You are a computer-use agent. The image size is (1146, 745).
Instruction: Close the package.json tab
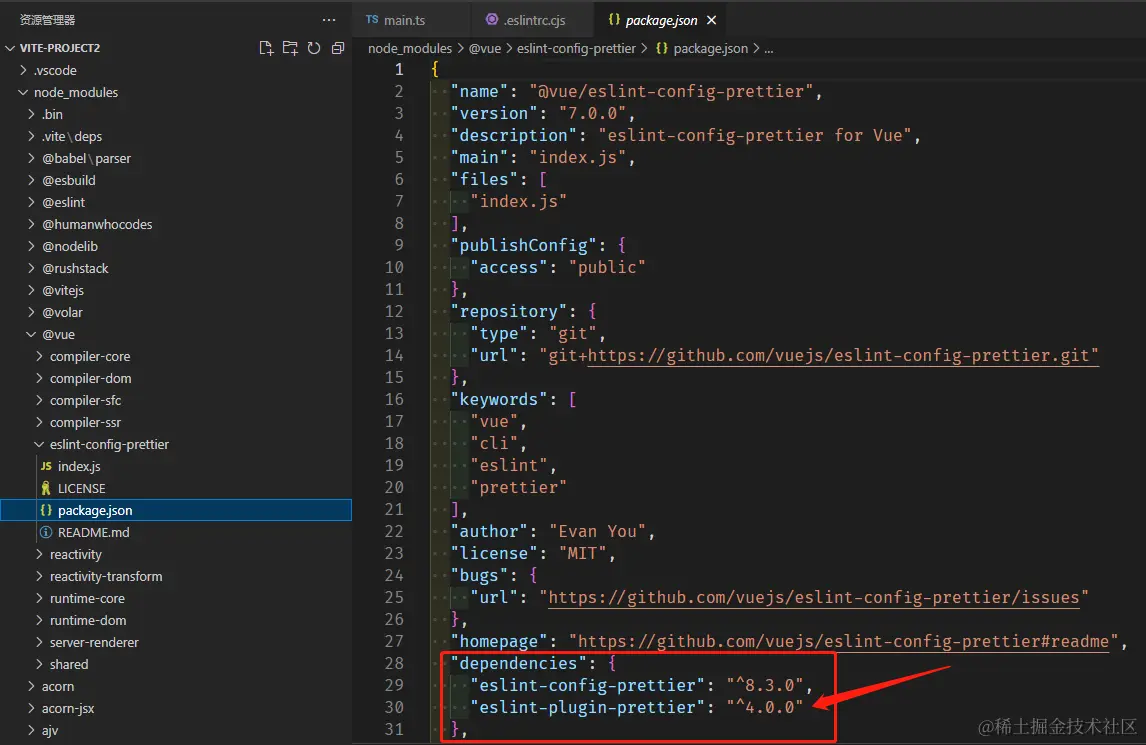[712, 20]
